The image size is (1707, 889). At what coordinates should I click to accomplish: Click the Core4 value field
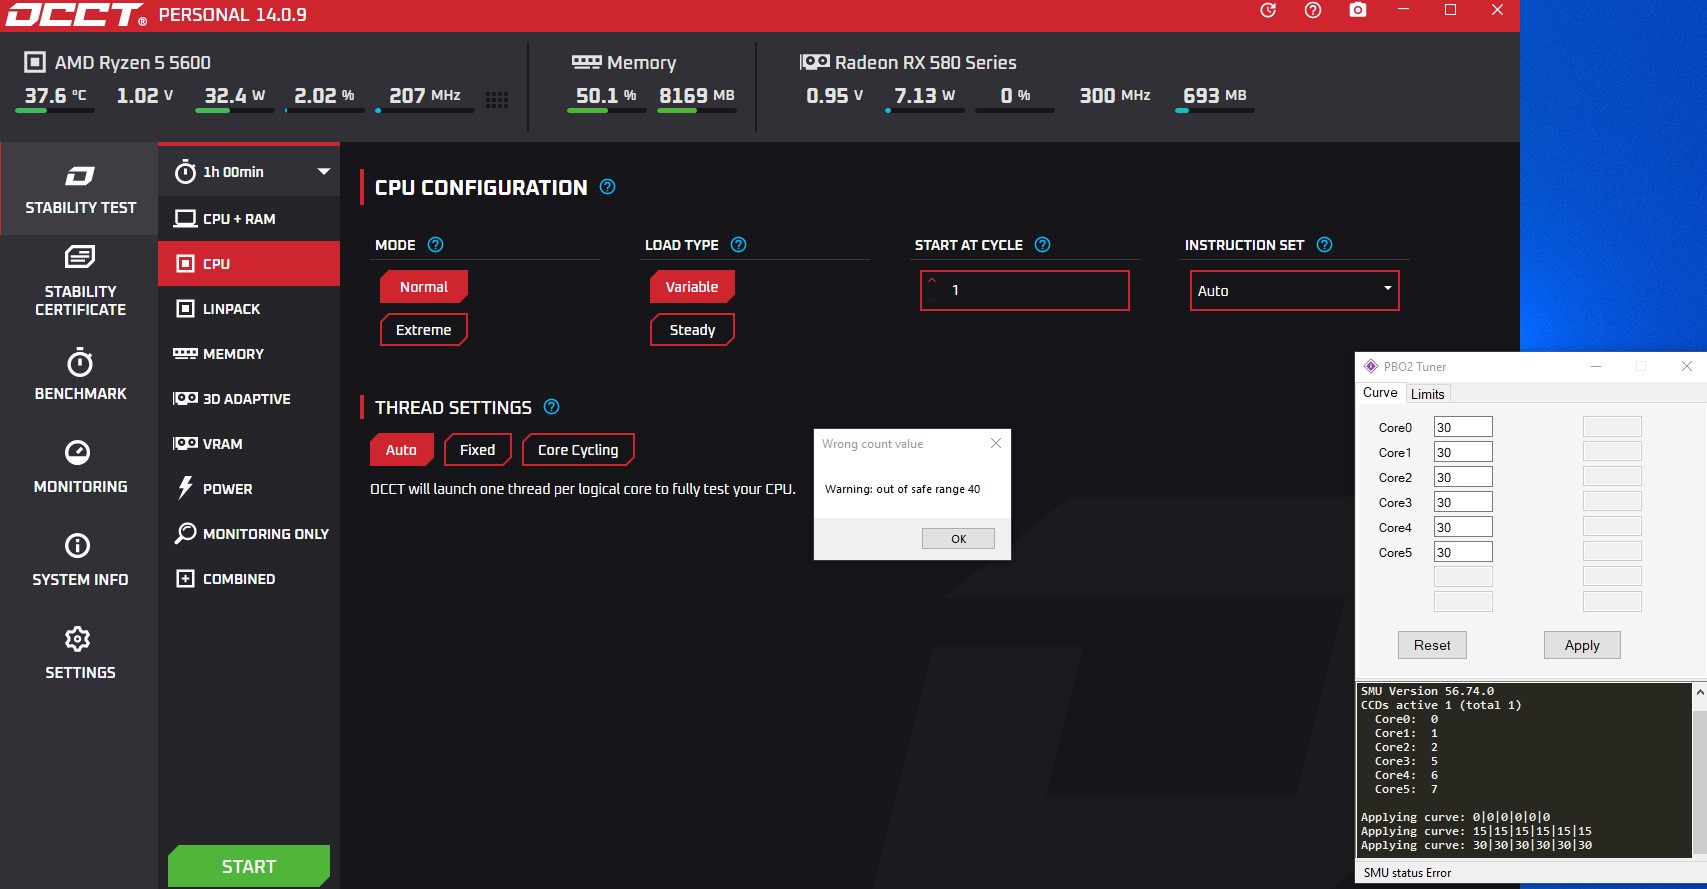(1463, 527)
